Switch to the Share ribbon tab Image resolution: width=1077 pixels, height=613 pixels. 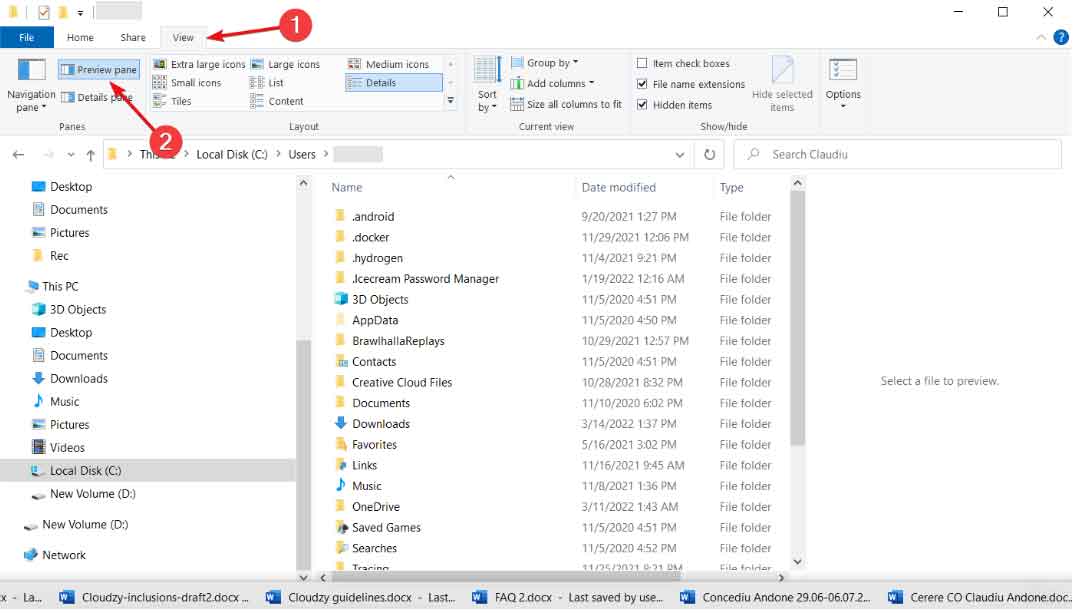tap(133, 38)
